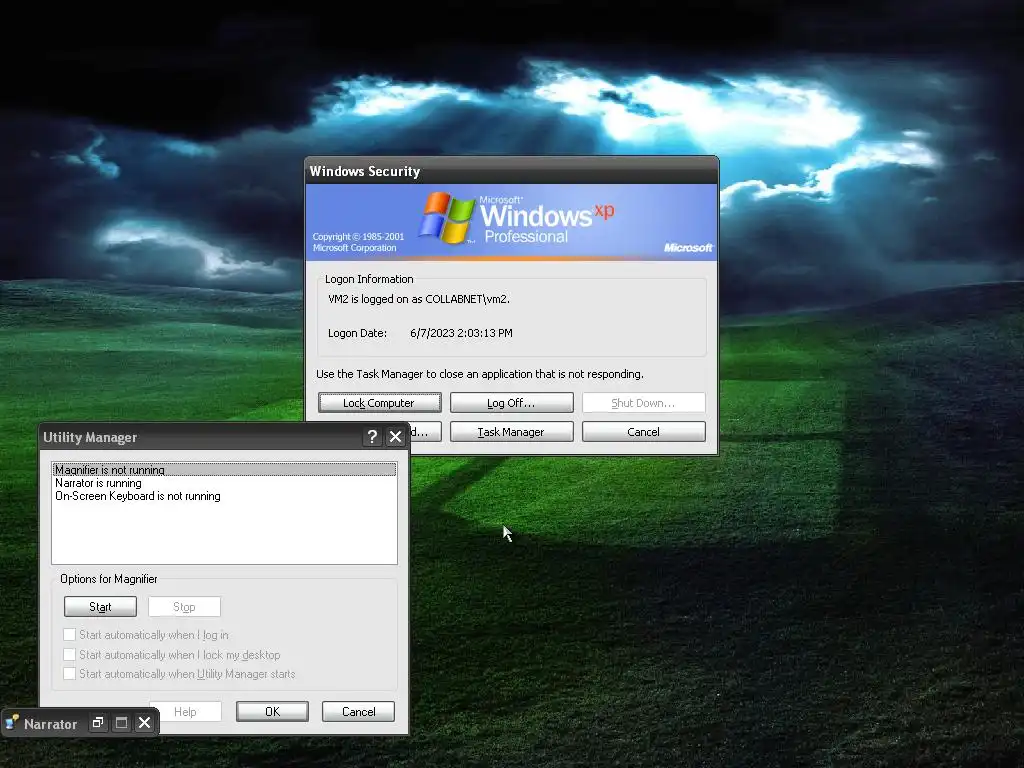
Task: Click OK in Utility Manager
Action: click(272, 711)
